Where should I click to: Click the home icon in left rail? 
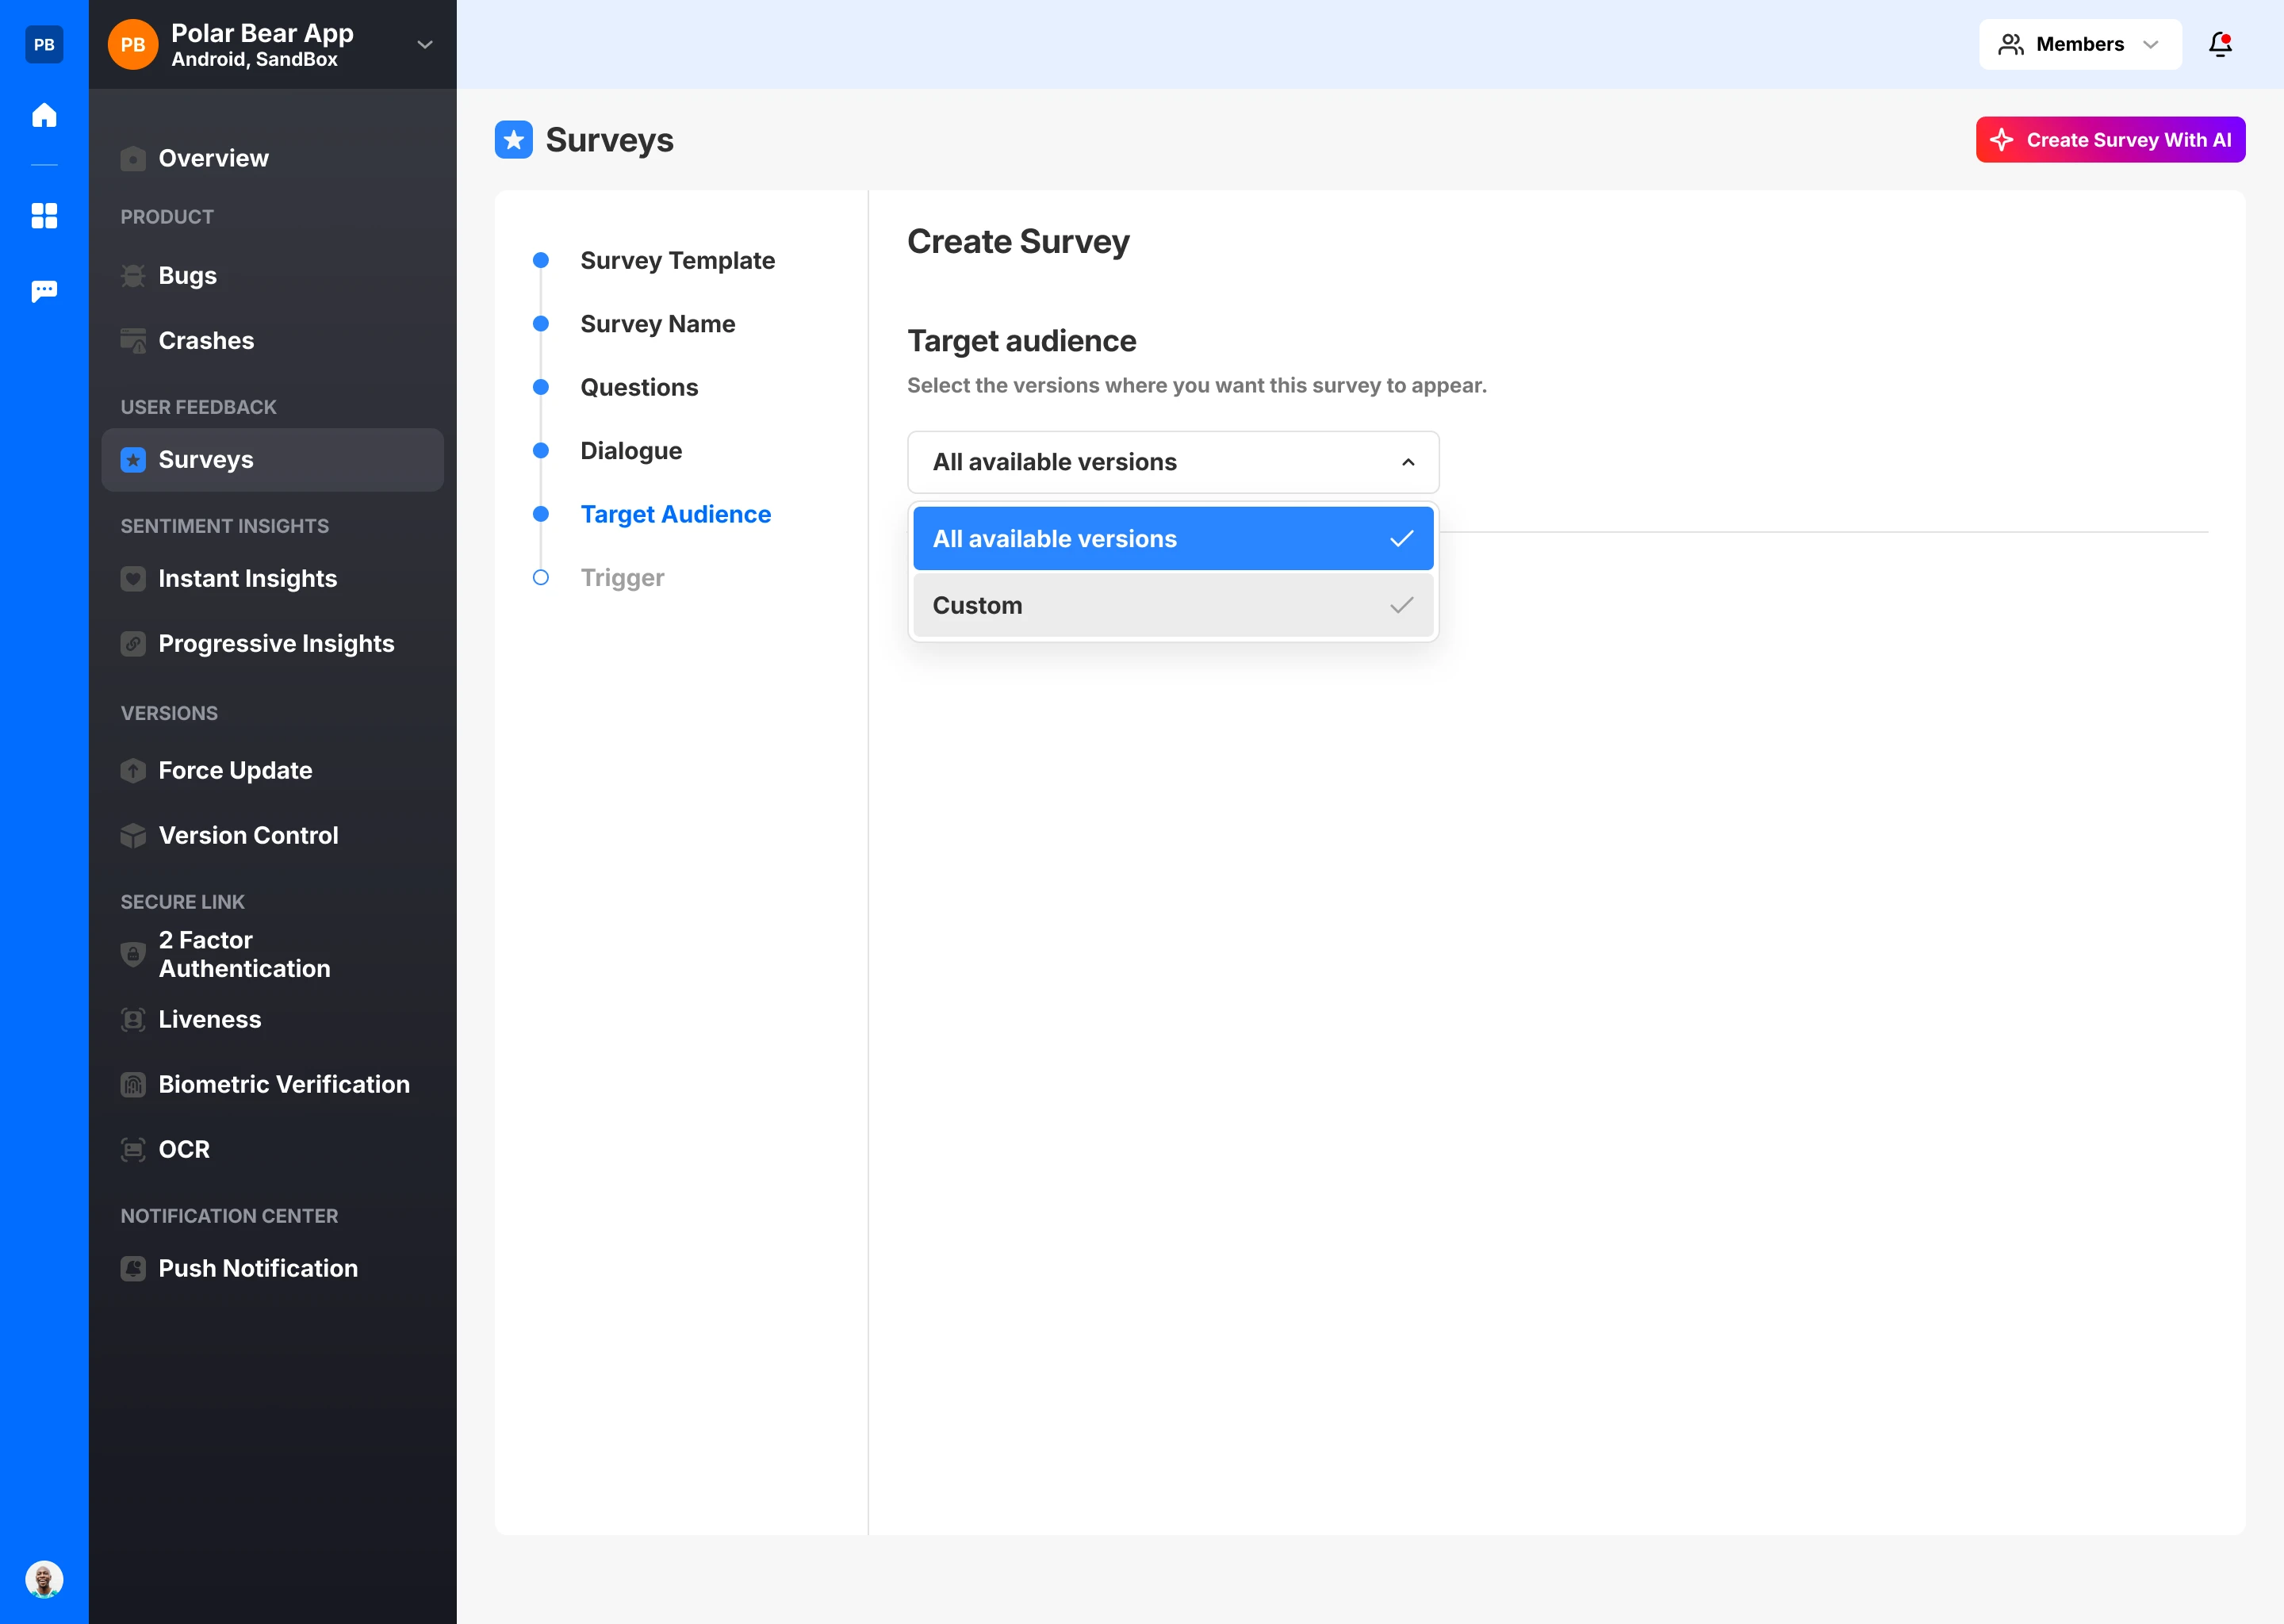44,115
